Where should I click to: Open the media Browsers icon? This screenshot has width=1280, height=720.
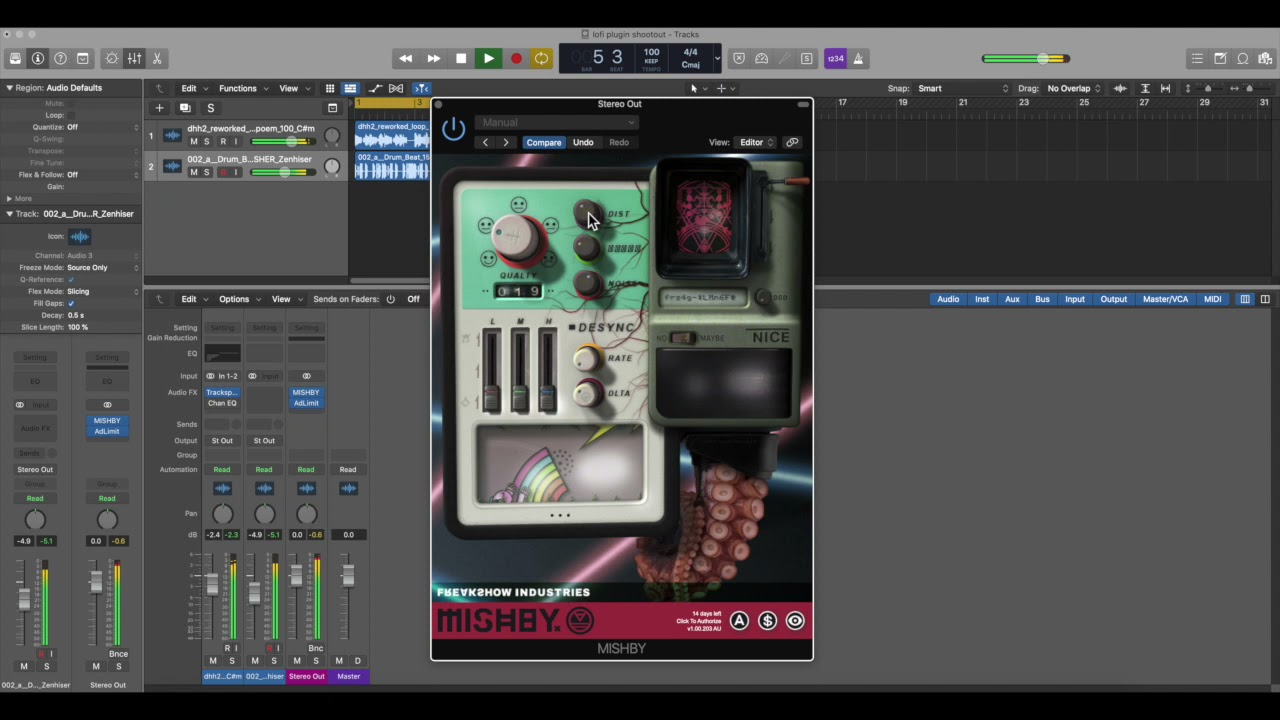[1265, 59]
